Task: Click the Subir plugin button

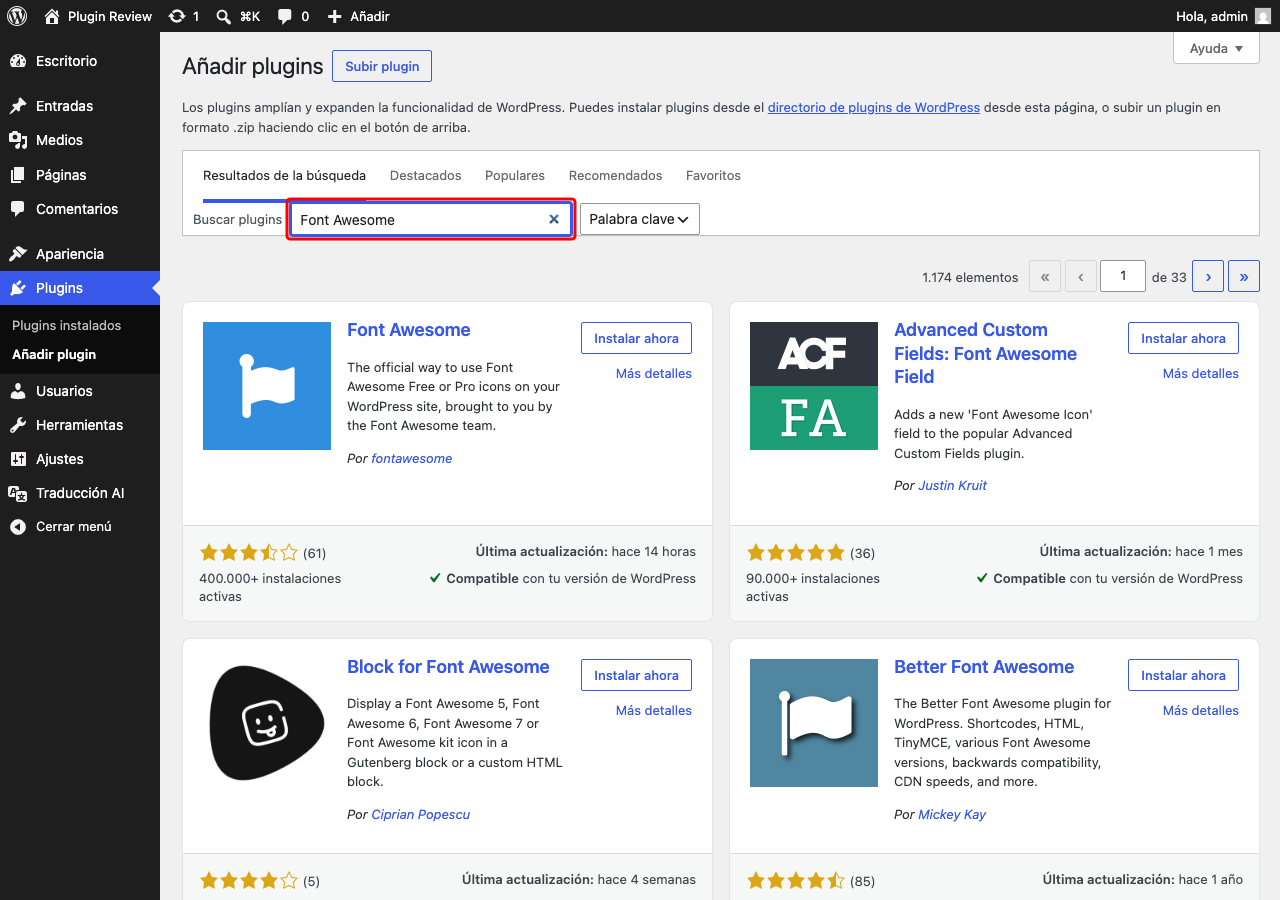Action: (x=382, y=66)
